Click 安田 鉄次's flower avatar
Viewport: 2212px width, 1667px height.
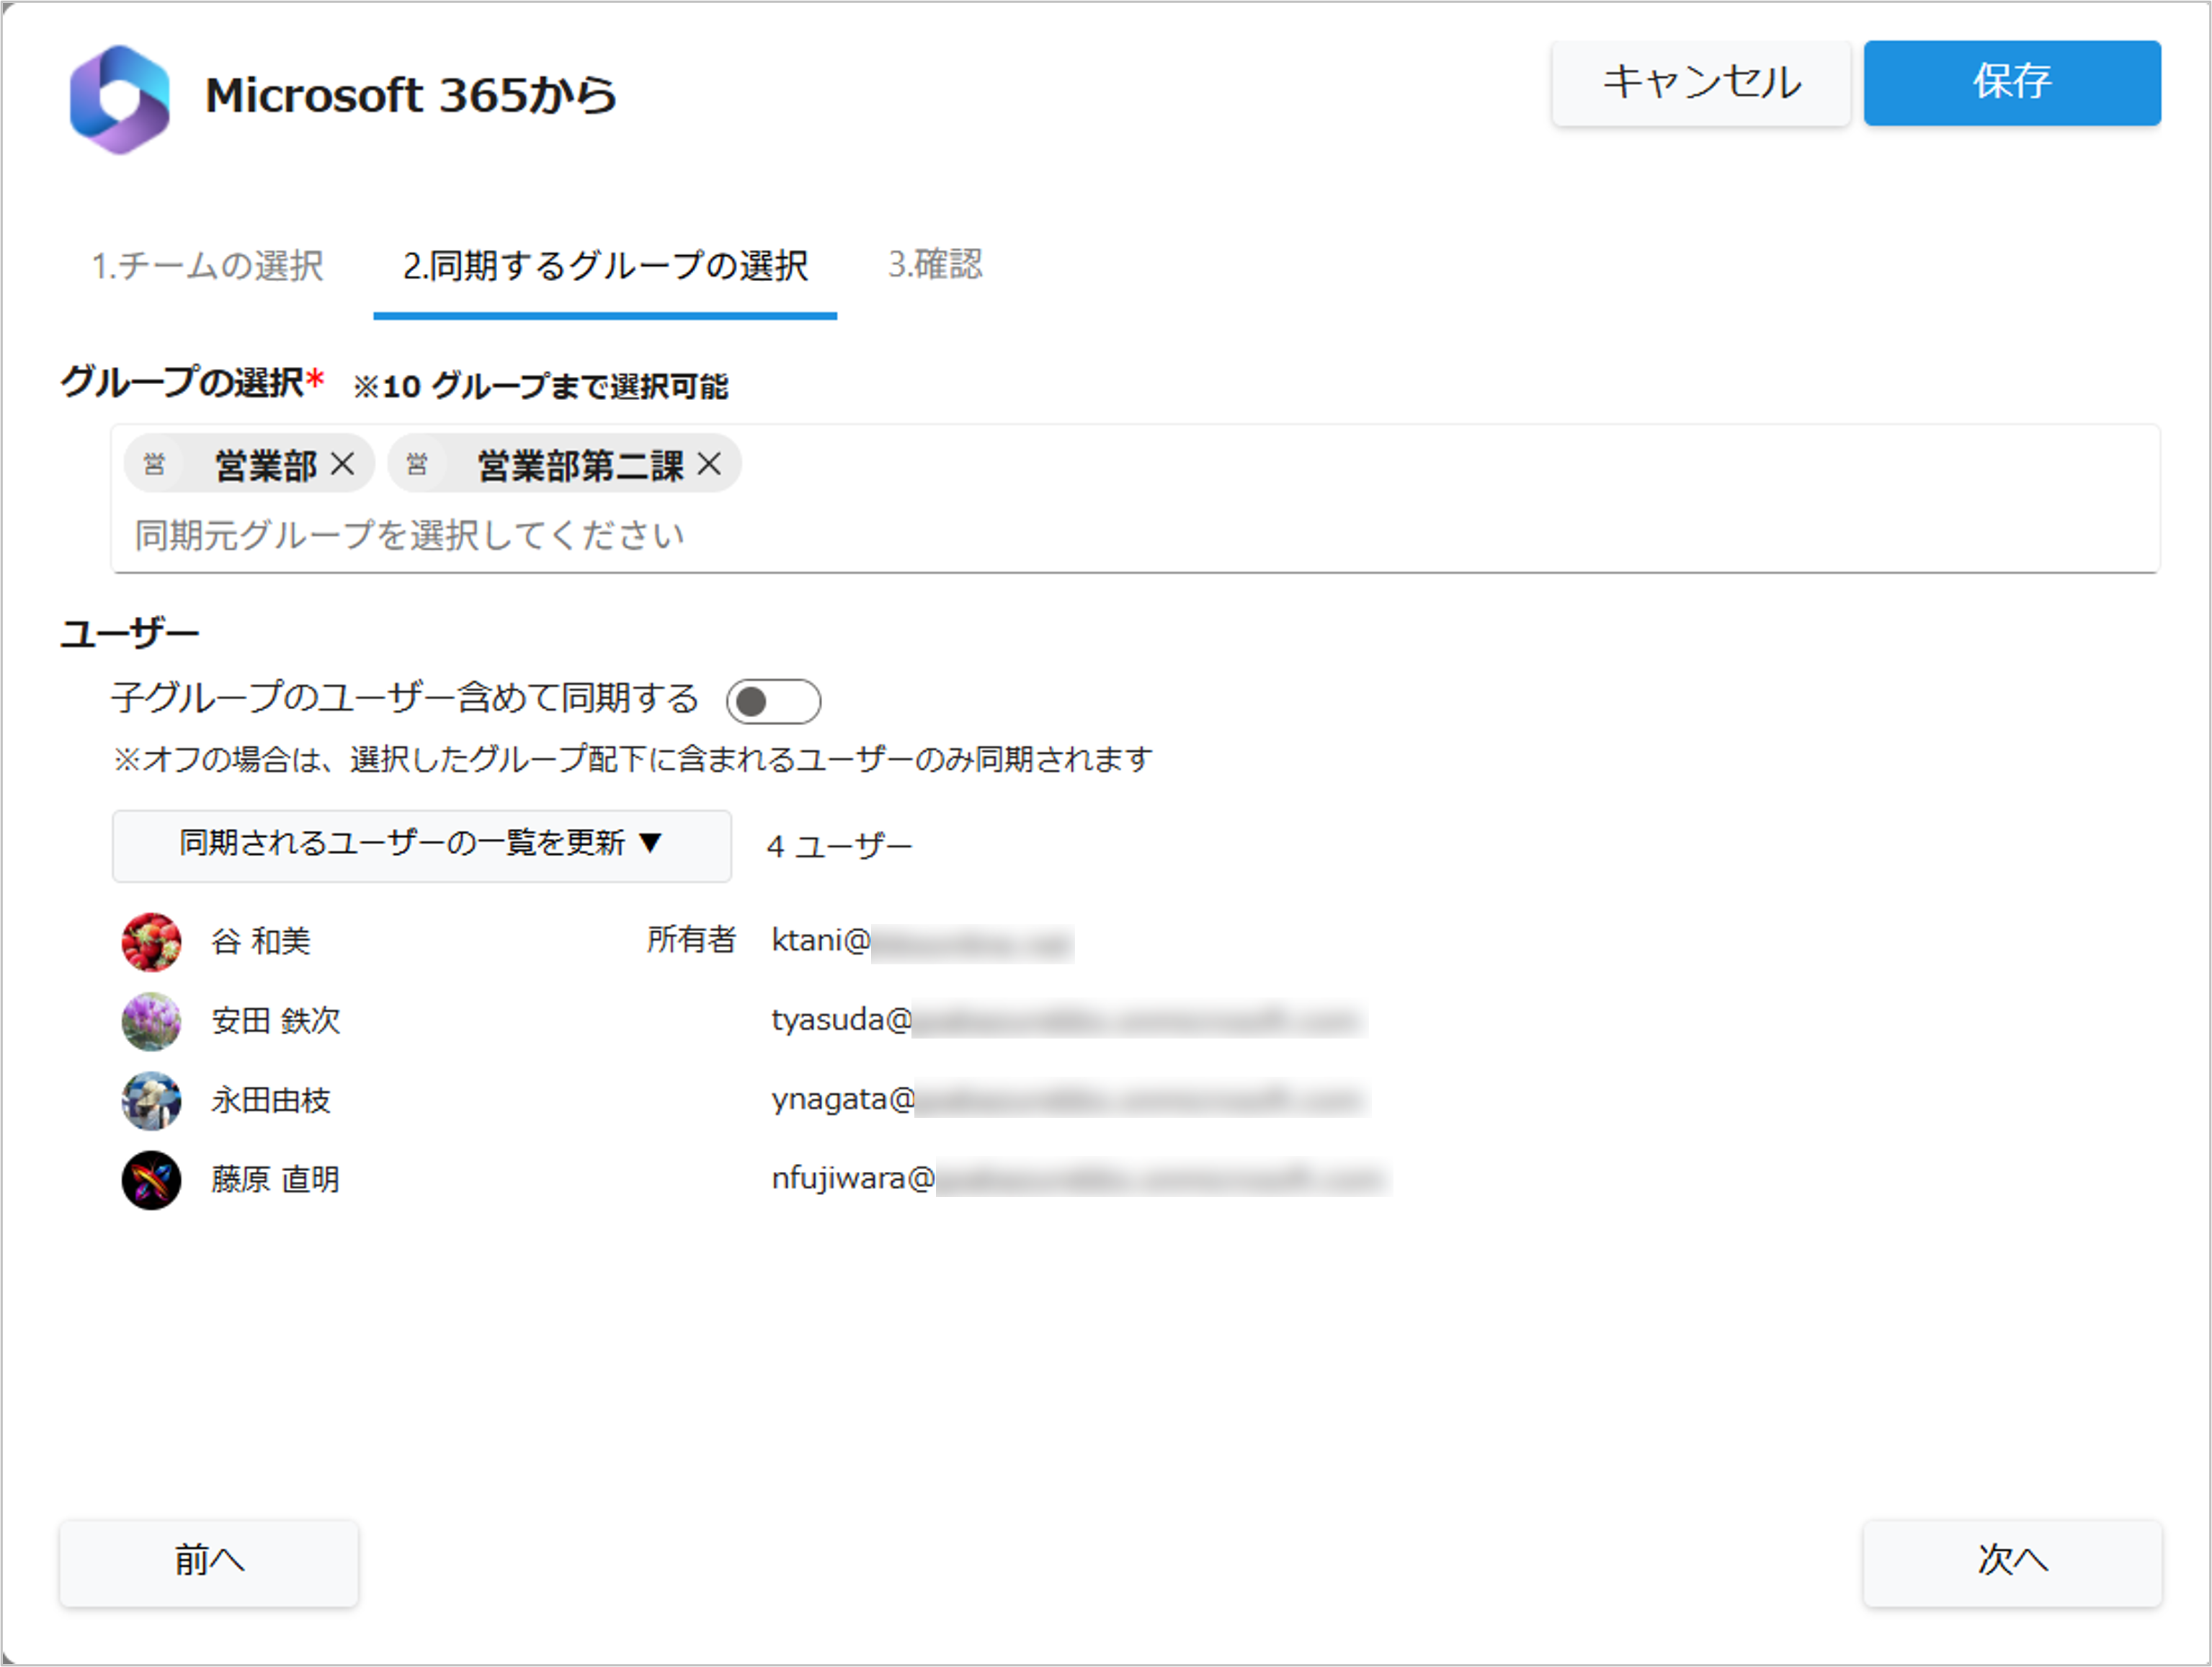[x=151, y=1020]
